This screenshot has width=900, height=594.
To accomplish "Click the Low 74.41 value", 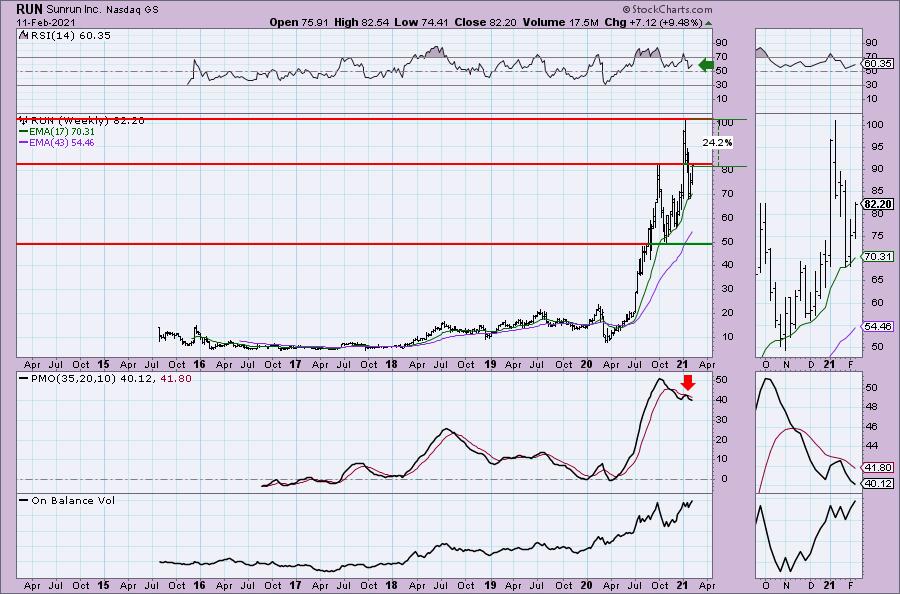I will click(421, 22).
